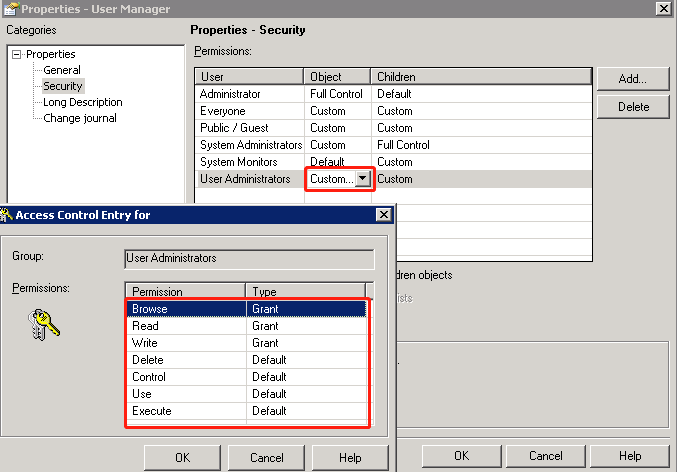Close the Access Control Entry dialog
Screen dimensions: 677x472
coord(383,215)
